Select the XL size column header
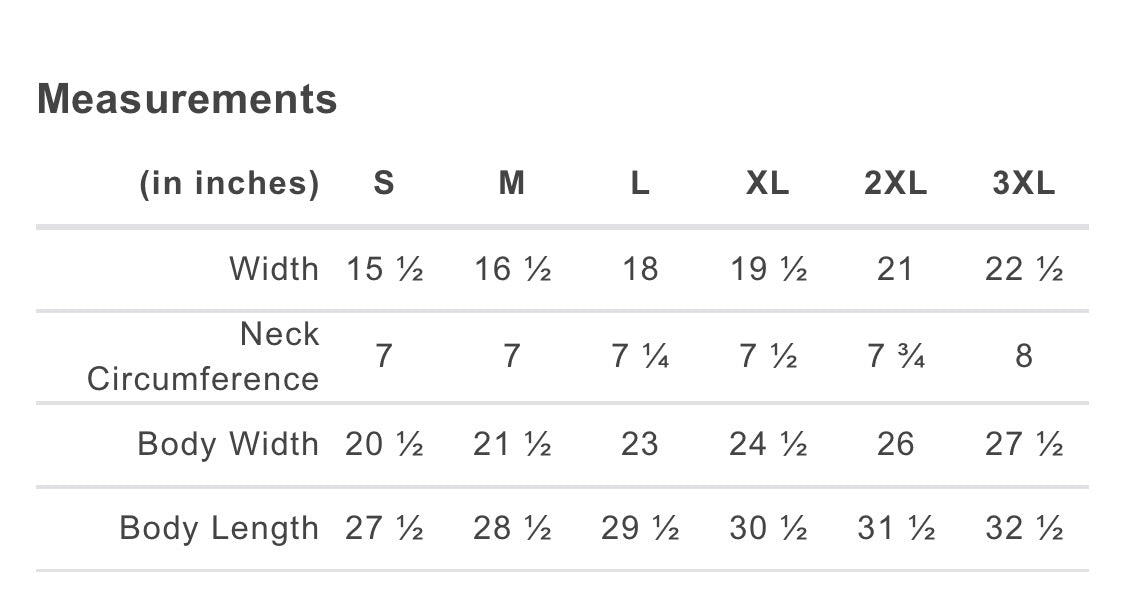Image resolution: width=1125 pixels, height=611 pixels. pos(767,183)
